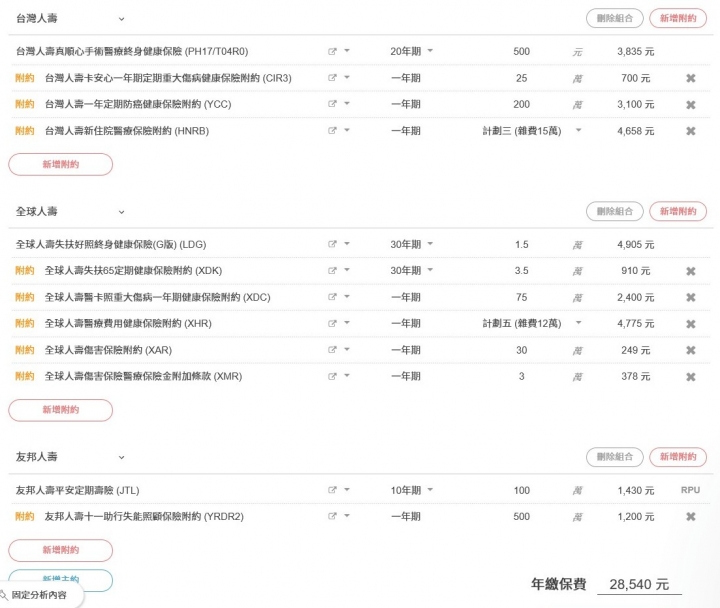Click 新增附約 button below XMR row
The height and width of the screenshot is (608, 720).
click(x=61, y=410)
